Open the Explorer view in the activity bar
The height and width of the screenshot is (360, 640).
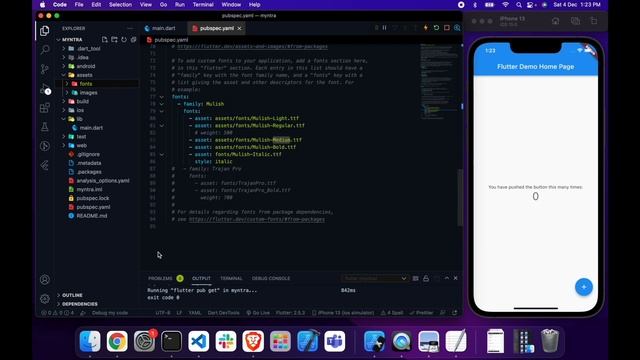pyautogui.click(x=44, y=31)
